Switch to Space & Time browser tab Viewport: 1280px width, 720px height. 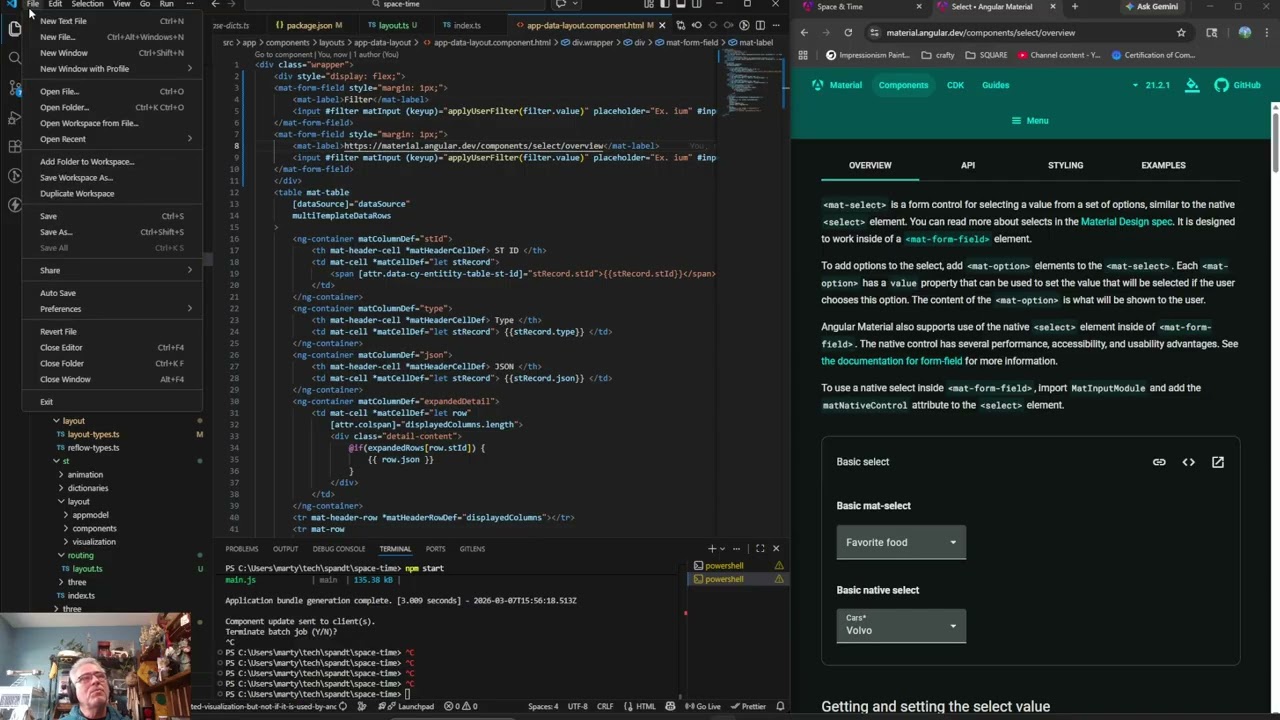(862, 7)
